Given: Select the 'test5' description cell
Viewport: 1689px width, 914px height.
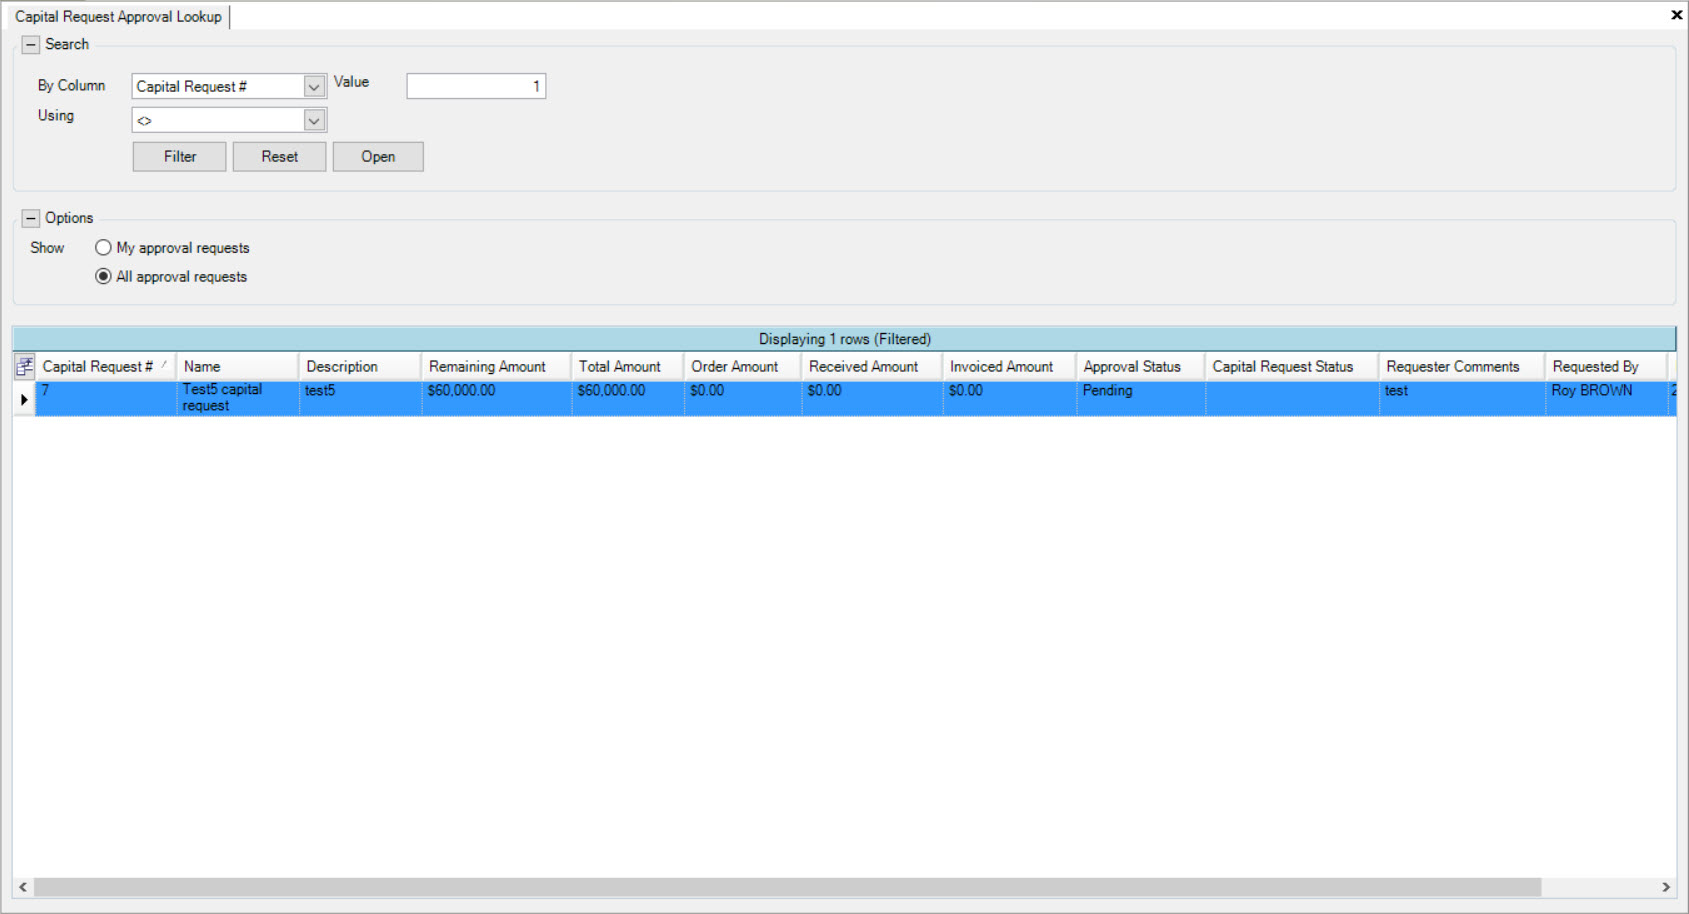Looking at the screenshot, I should pos(361,398).
